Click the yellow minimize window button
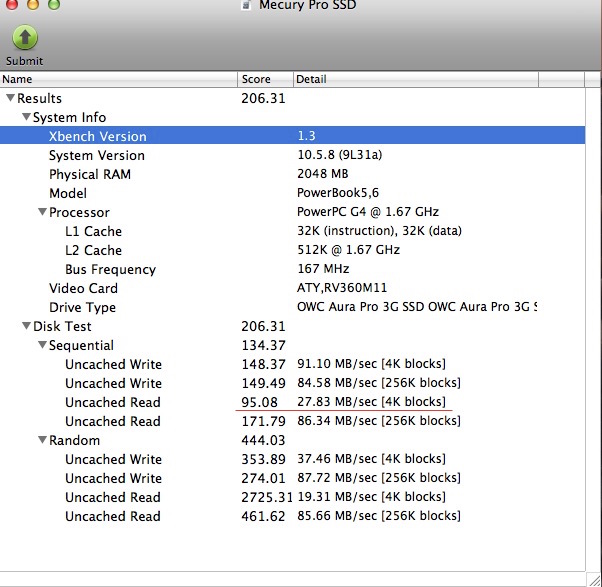This screenshot has width=602, height=587. [33, 4]
